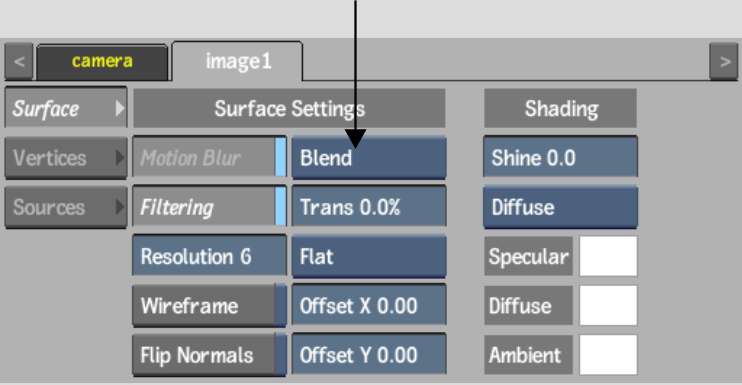Pick the Ambient color swatch
The width and height of the screenshot is (742, 385).
pyautogui.click(x=608, y=355)
